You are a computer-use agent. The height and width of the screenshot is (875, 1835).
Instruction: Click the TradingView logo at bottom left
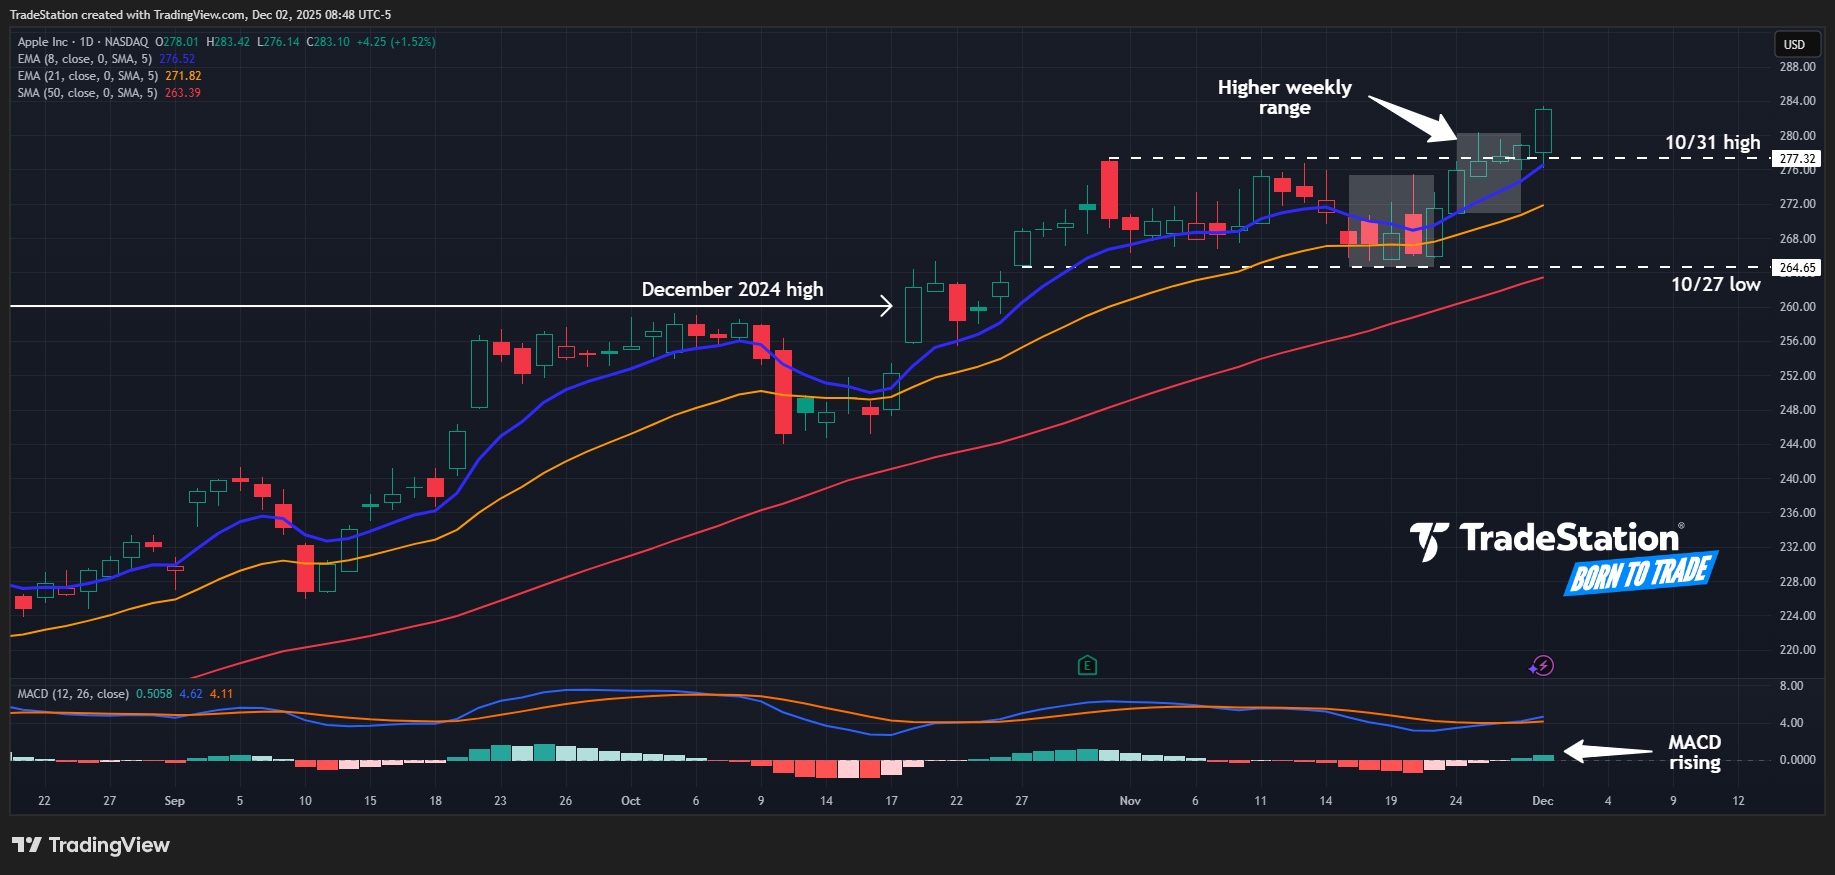[x=91, y=845]
